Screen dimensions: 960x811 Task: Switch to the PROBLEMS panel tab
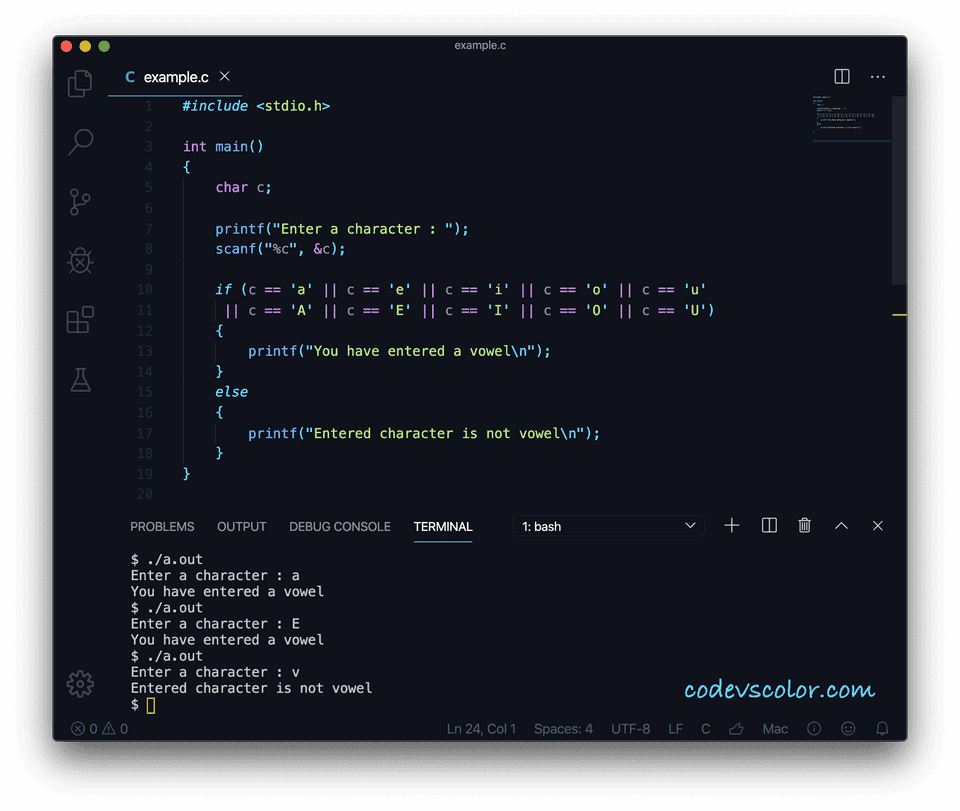click(x=162, y=527)
